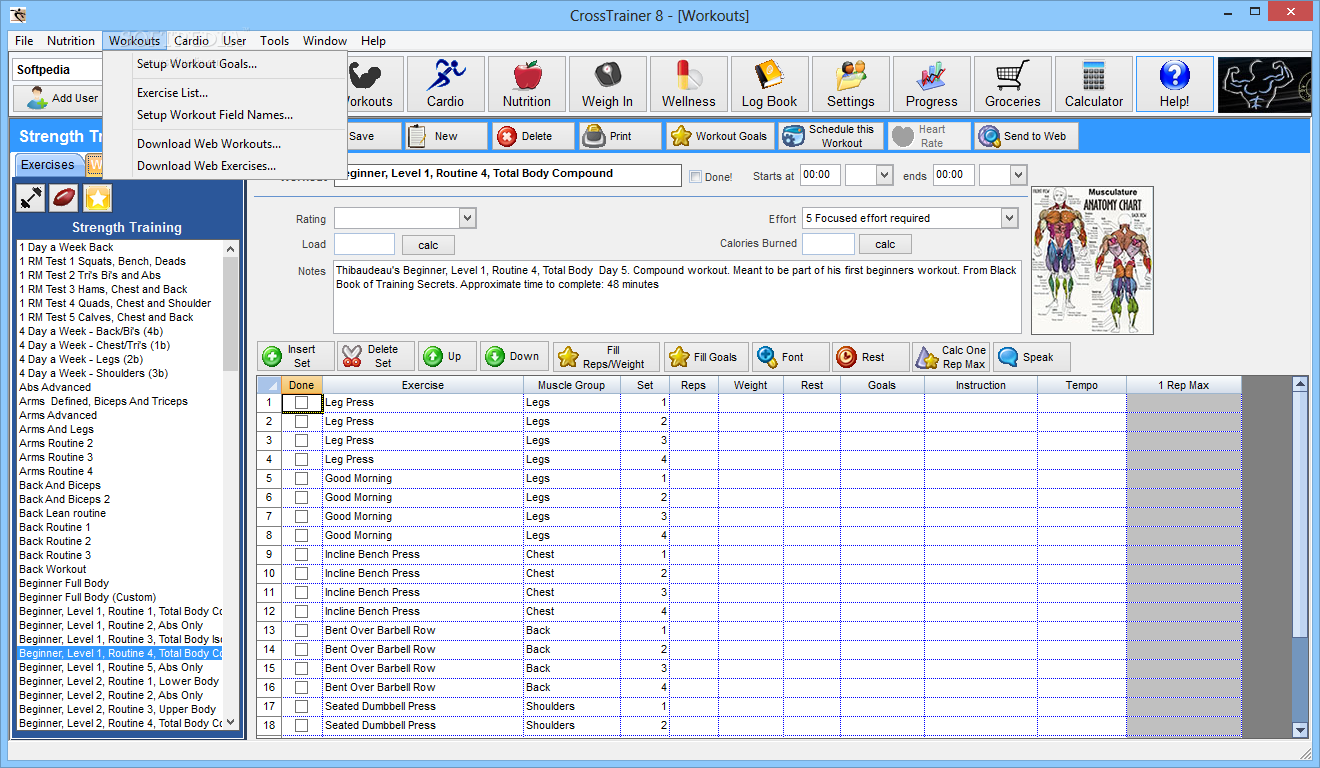Viewport: 1320px width, 768px height.
Task: Select the dumbbell icon in sidebar
Action: (31, 198)
